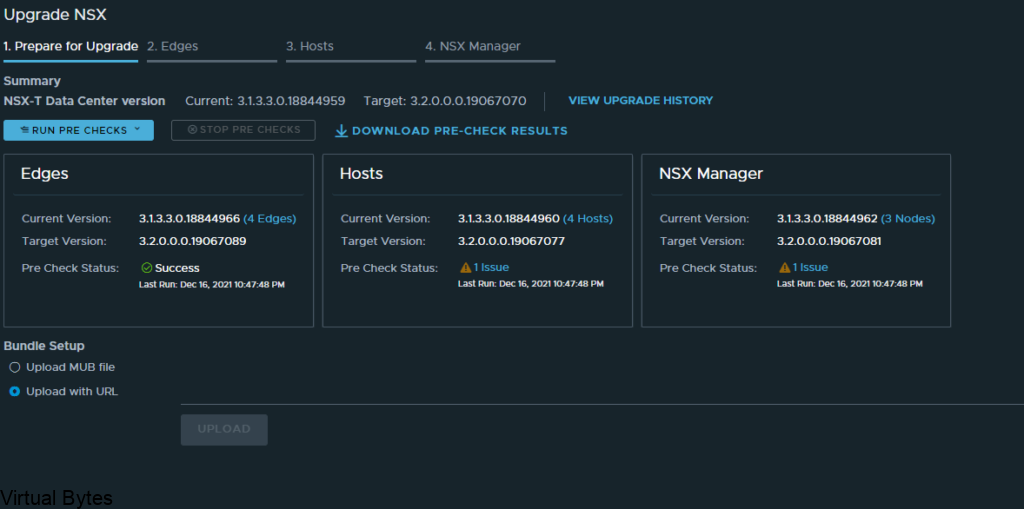Click the NSX Manager card title
The width and height of the screenshot is (1024, 509).
point(711,174)
